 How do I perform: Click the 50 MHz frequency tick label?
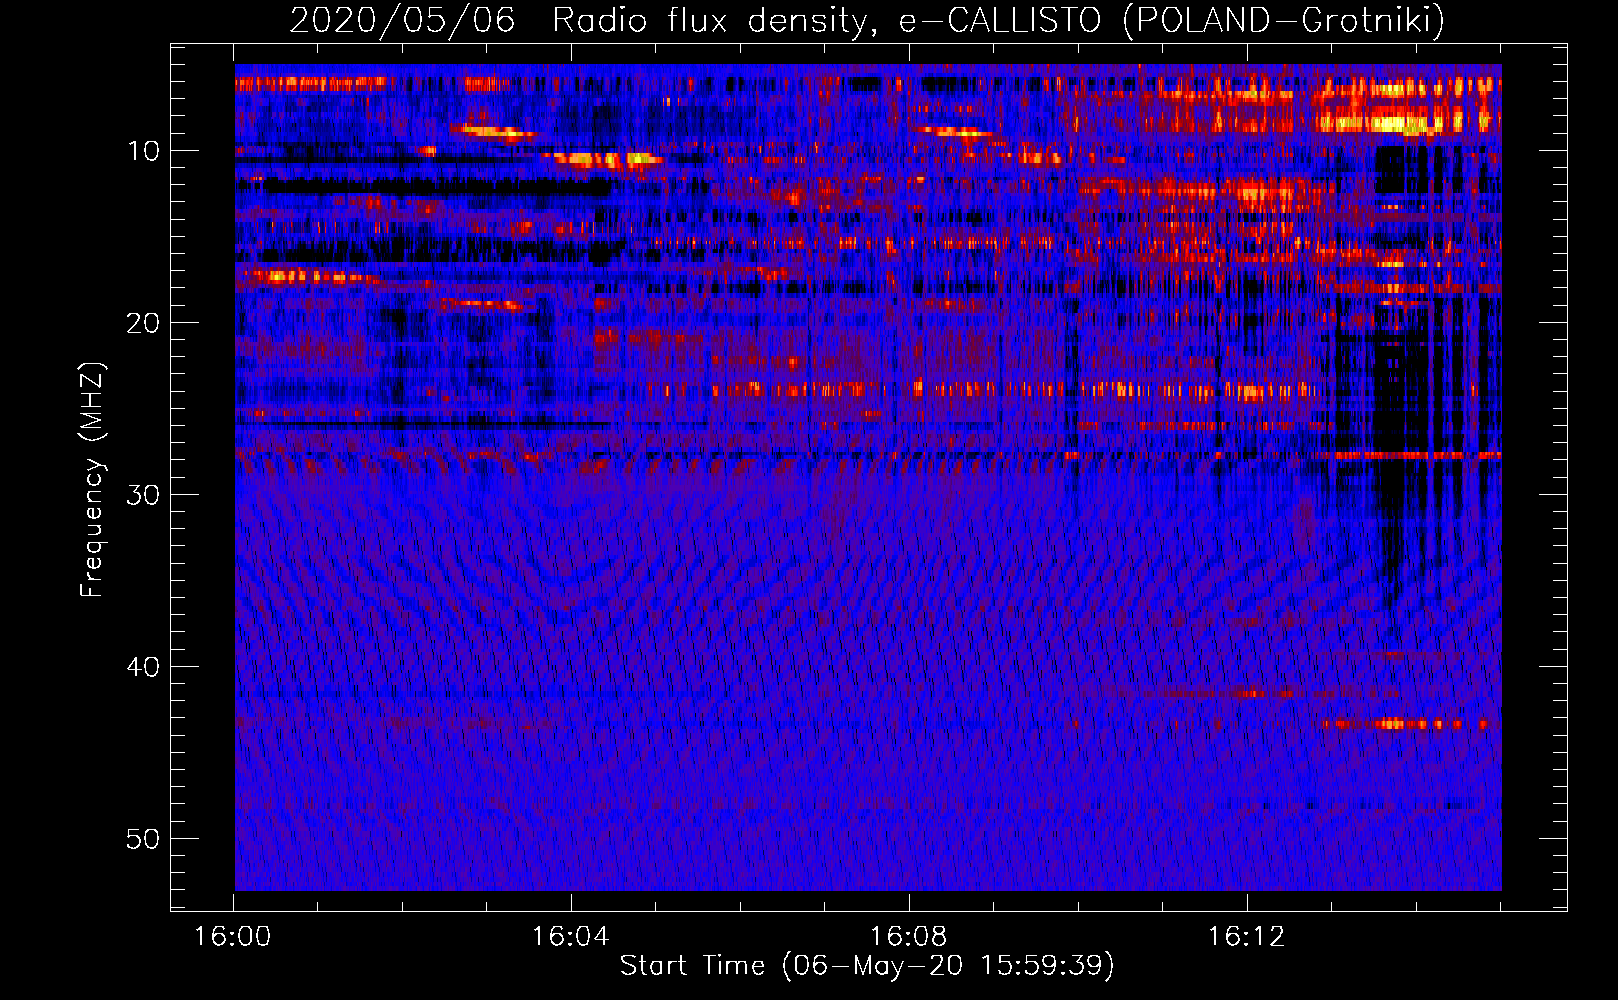(x=143, y=839)
